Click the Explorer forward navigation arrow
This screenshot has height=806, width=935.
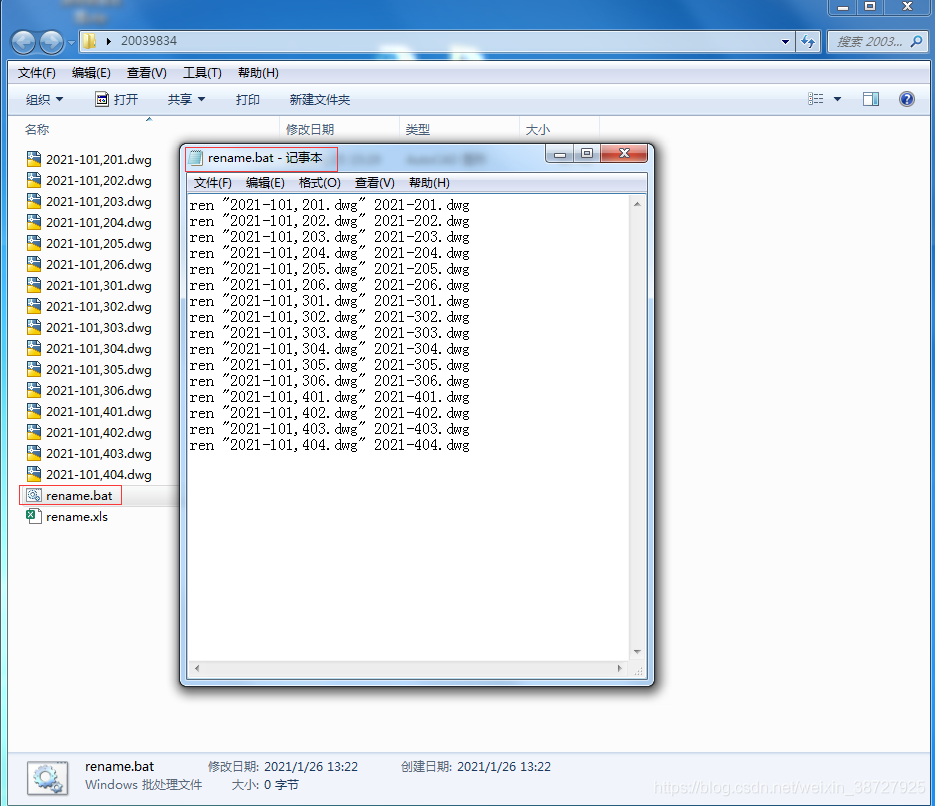51,42
